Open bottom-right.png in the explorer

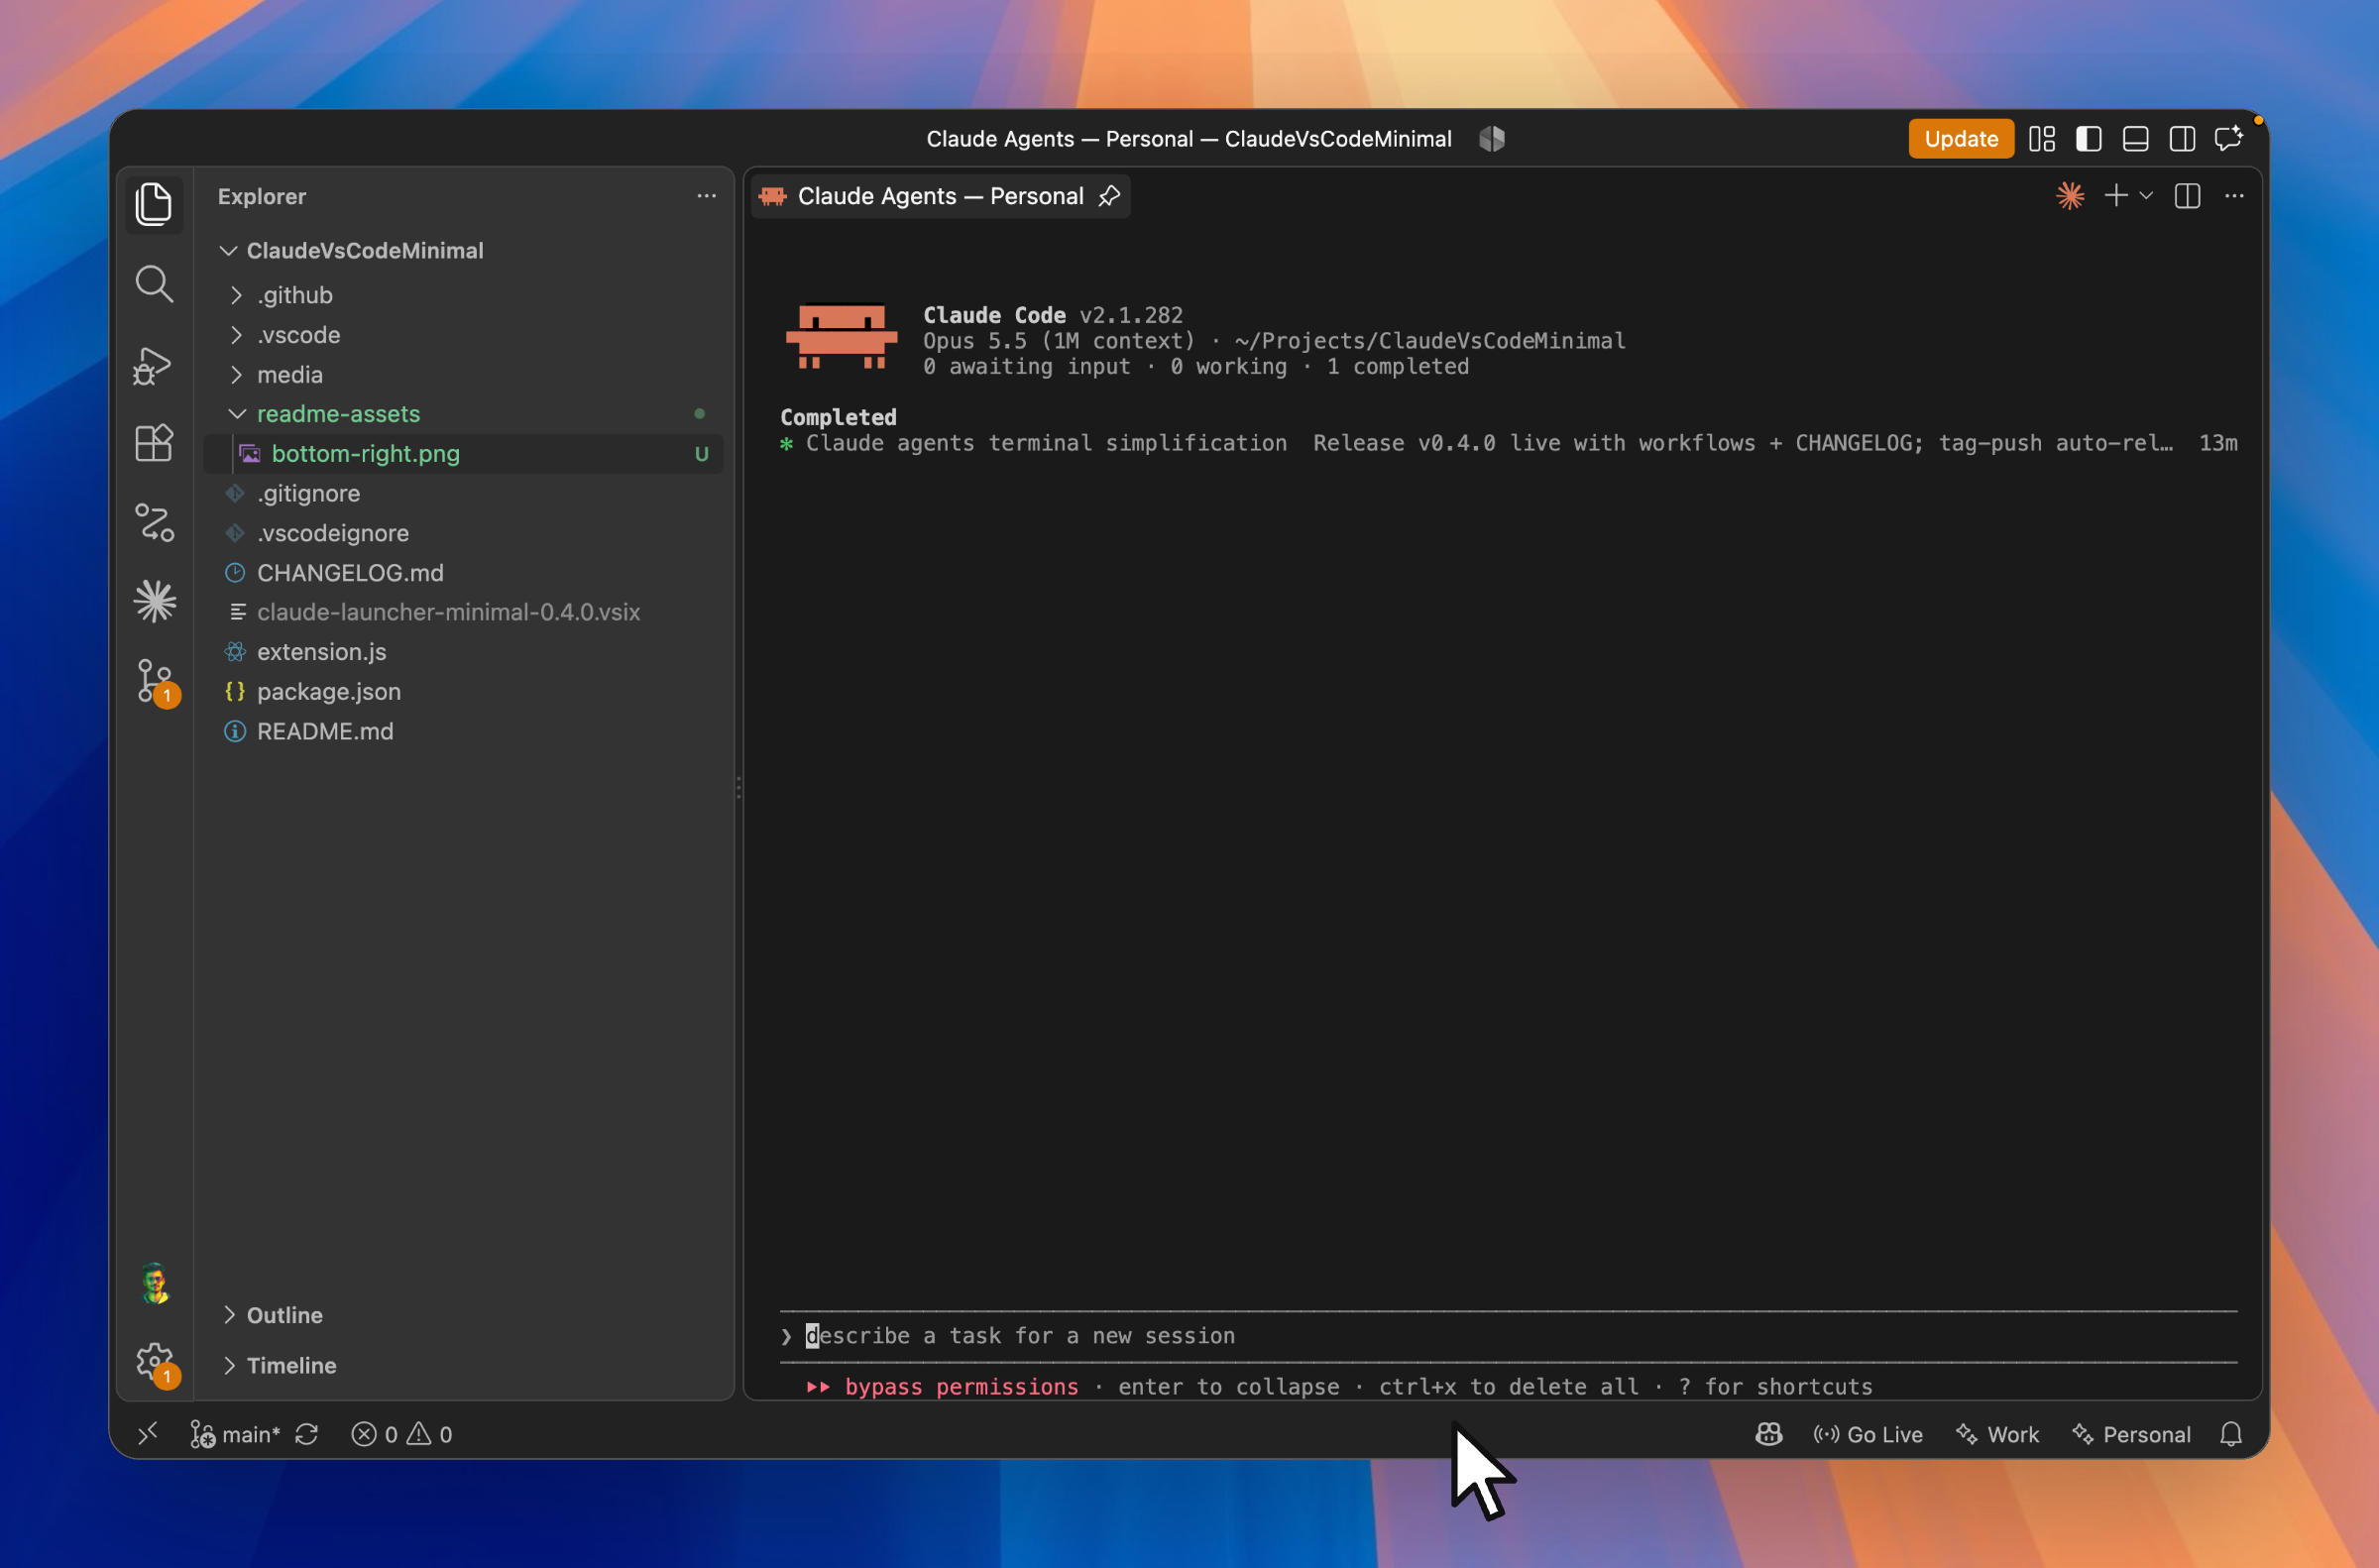tap(463, 454)
